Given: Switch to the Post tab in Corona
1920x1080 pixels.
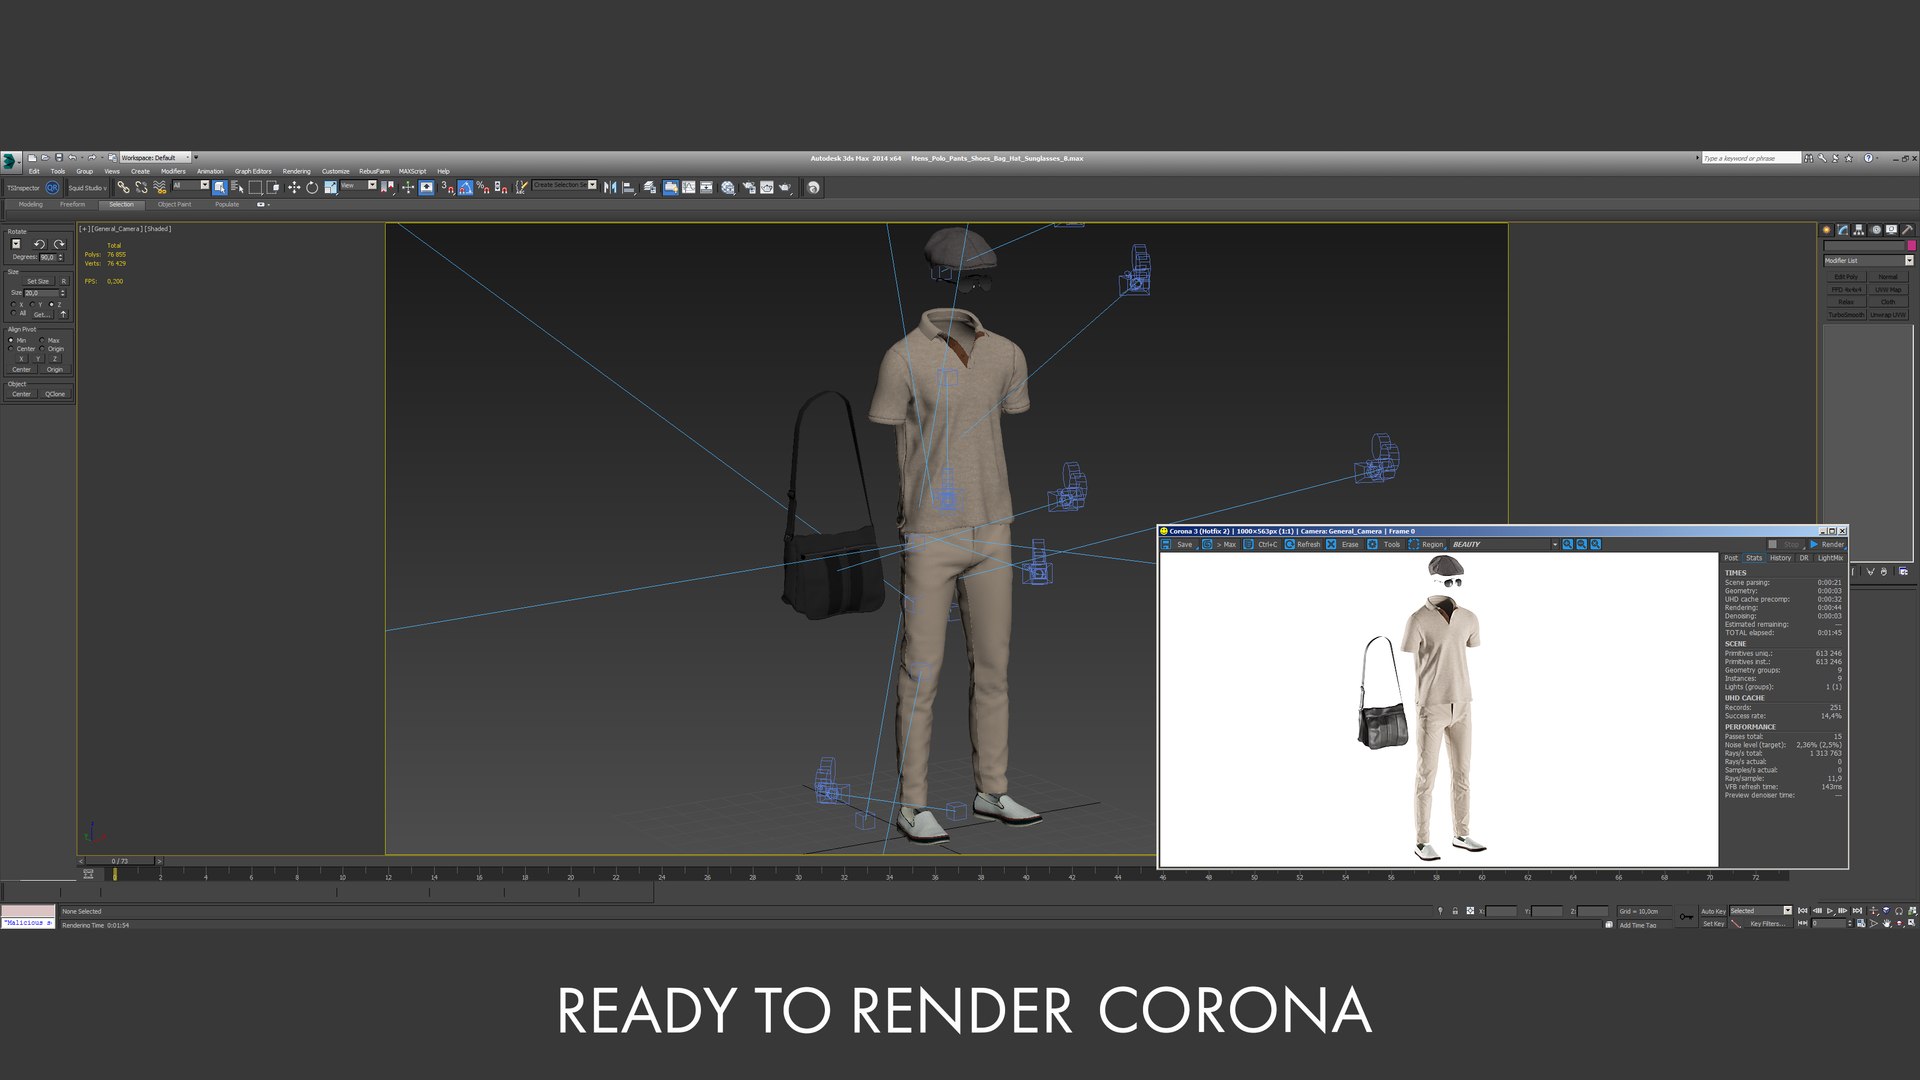Looking at the screenshot, I should [1730, 558].
